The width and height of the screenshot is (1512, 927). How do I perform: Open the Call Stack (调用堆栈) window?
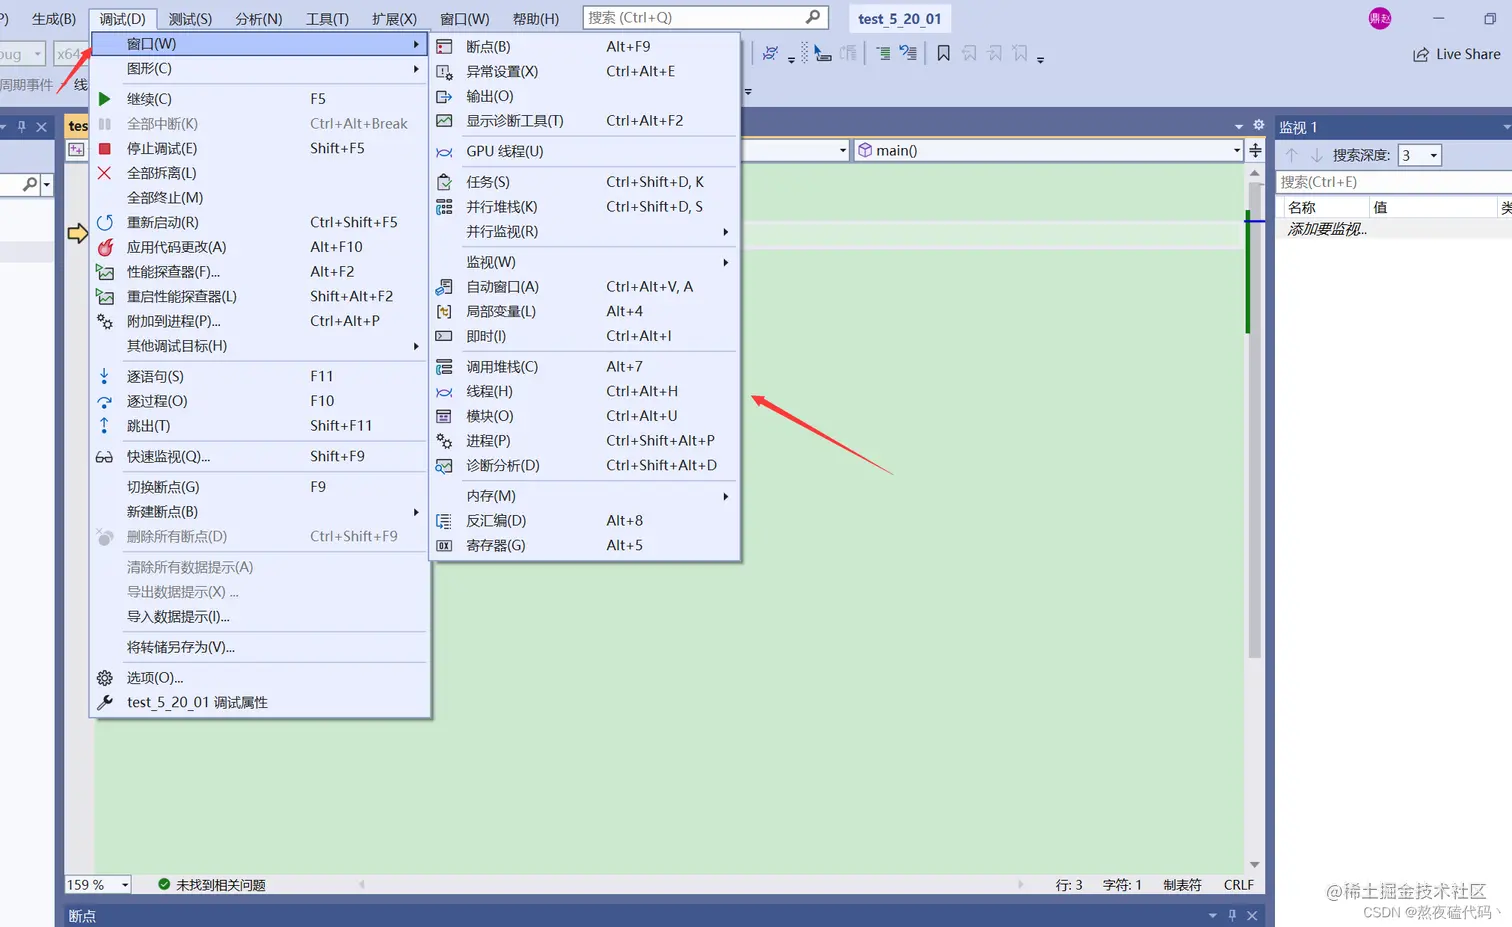[585, 367]
